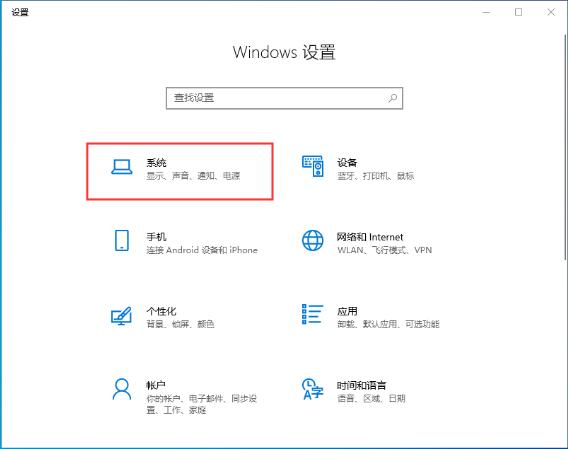568x449 pixels.
Task: Close the 设置 window
Action: tap(551, 12)
